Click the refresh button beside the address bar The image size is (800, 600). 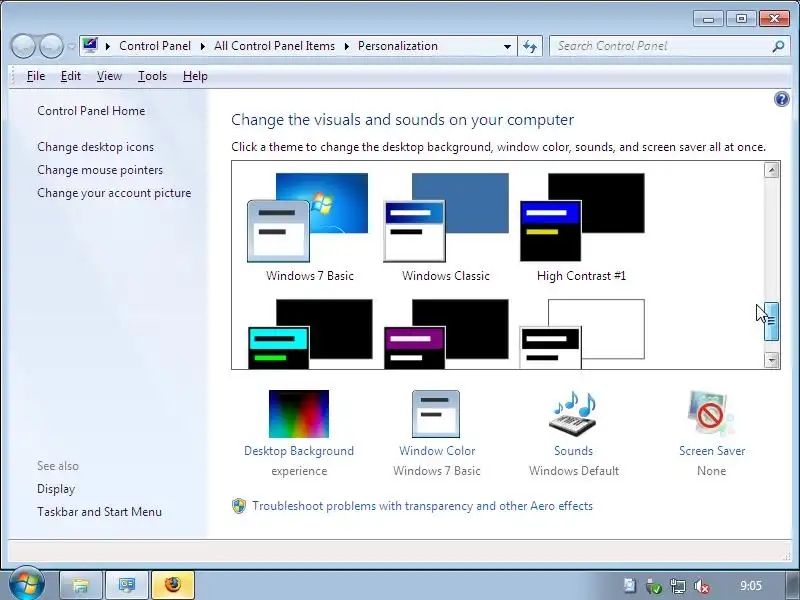(x=530, y=46)
